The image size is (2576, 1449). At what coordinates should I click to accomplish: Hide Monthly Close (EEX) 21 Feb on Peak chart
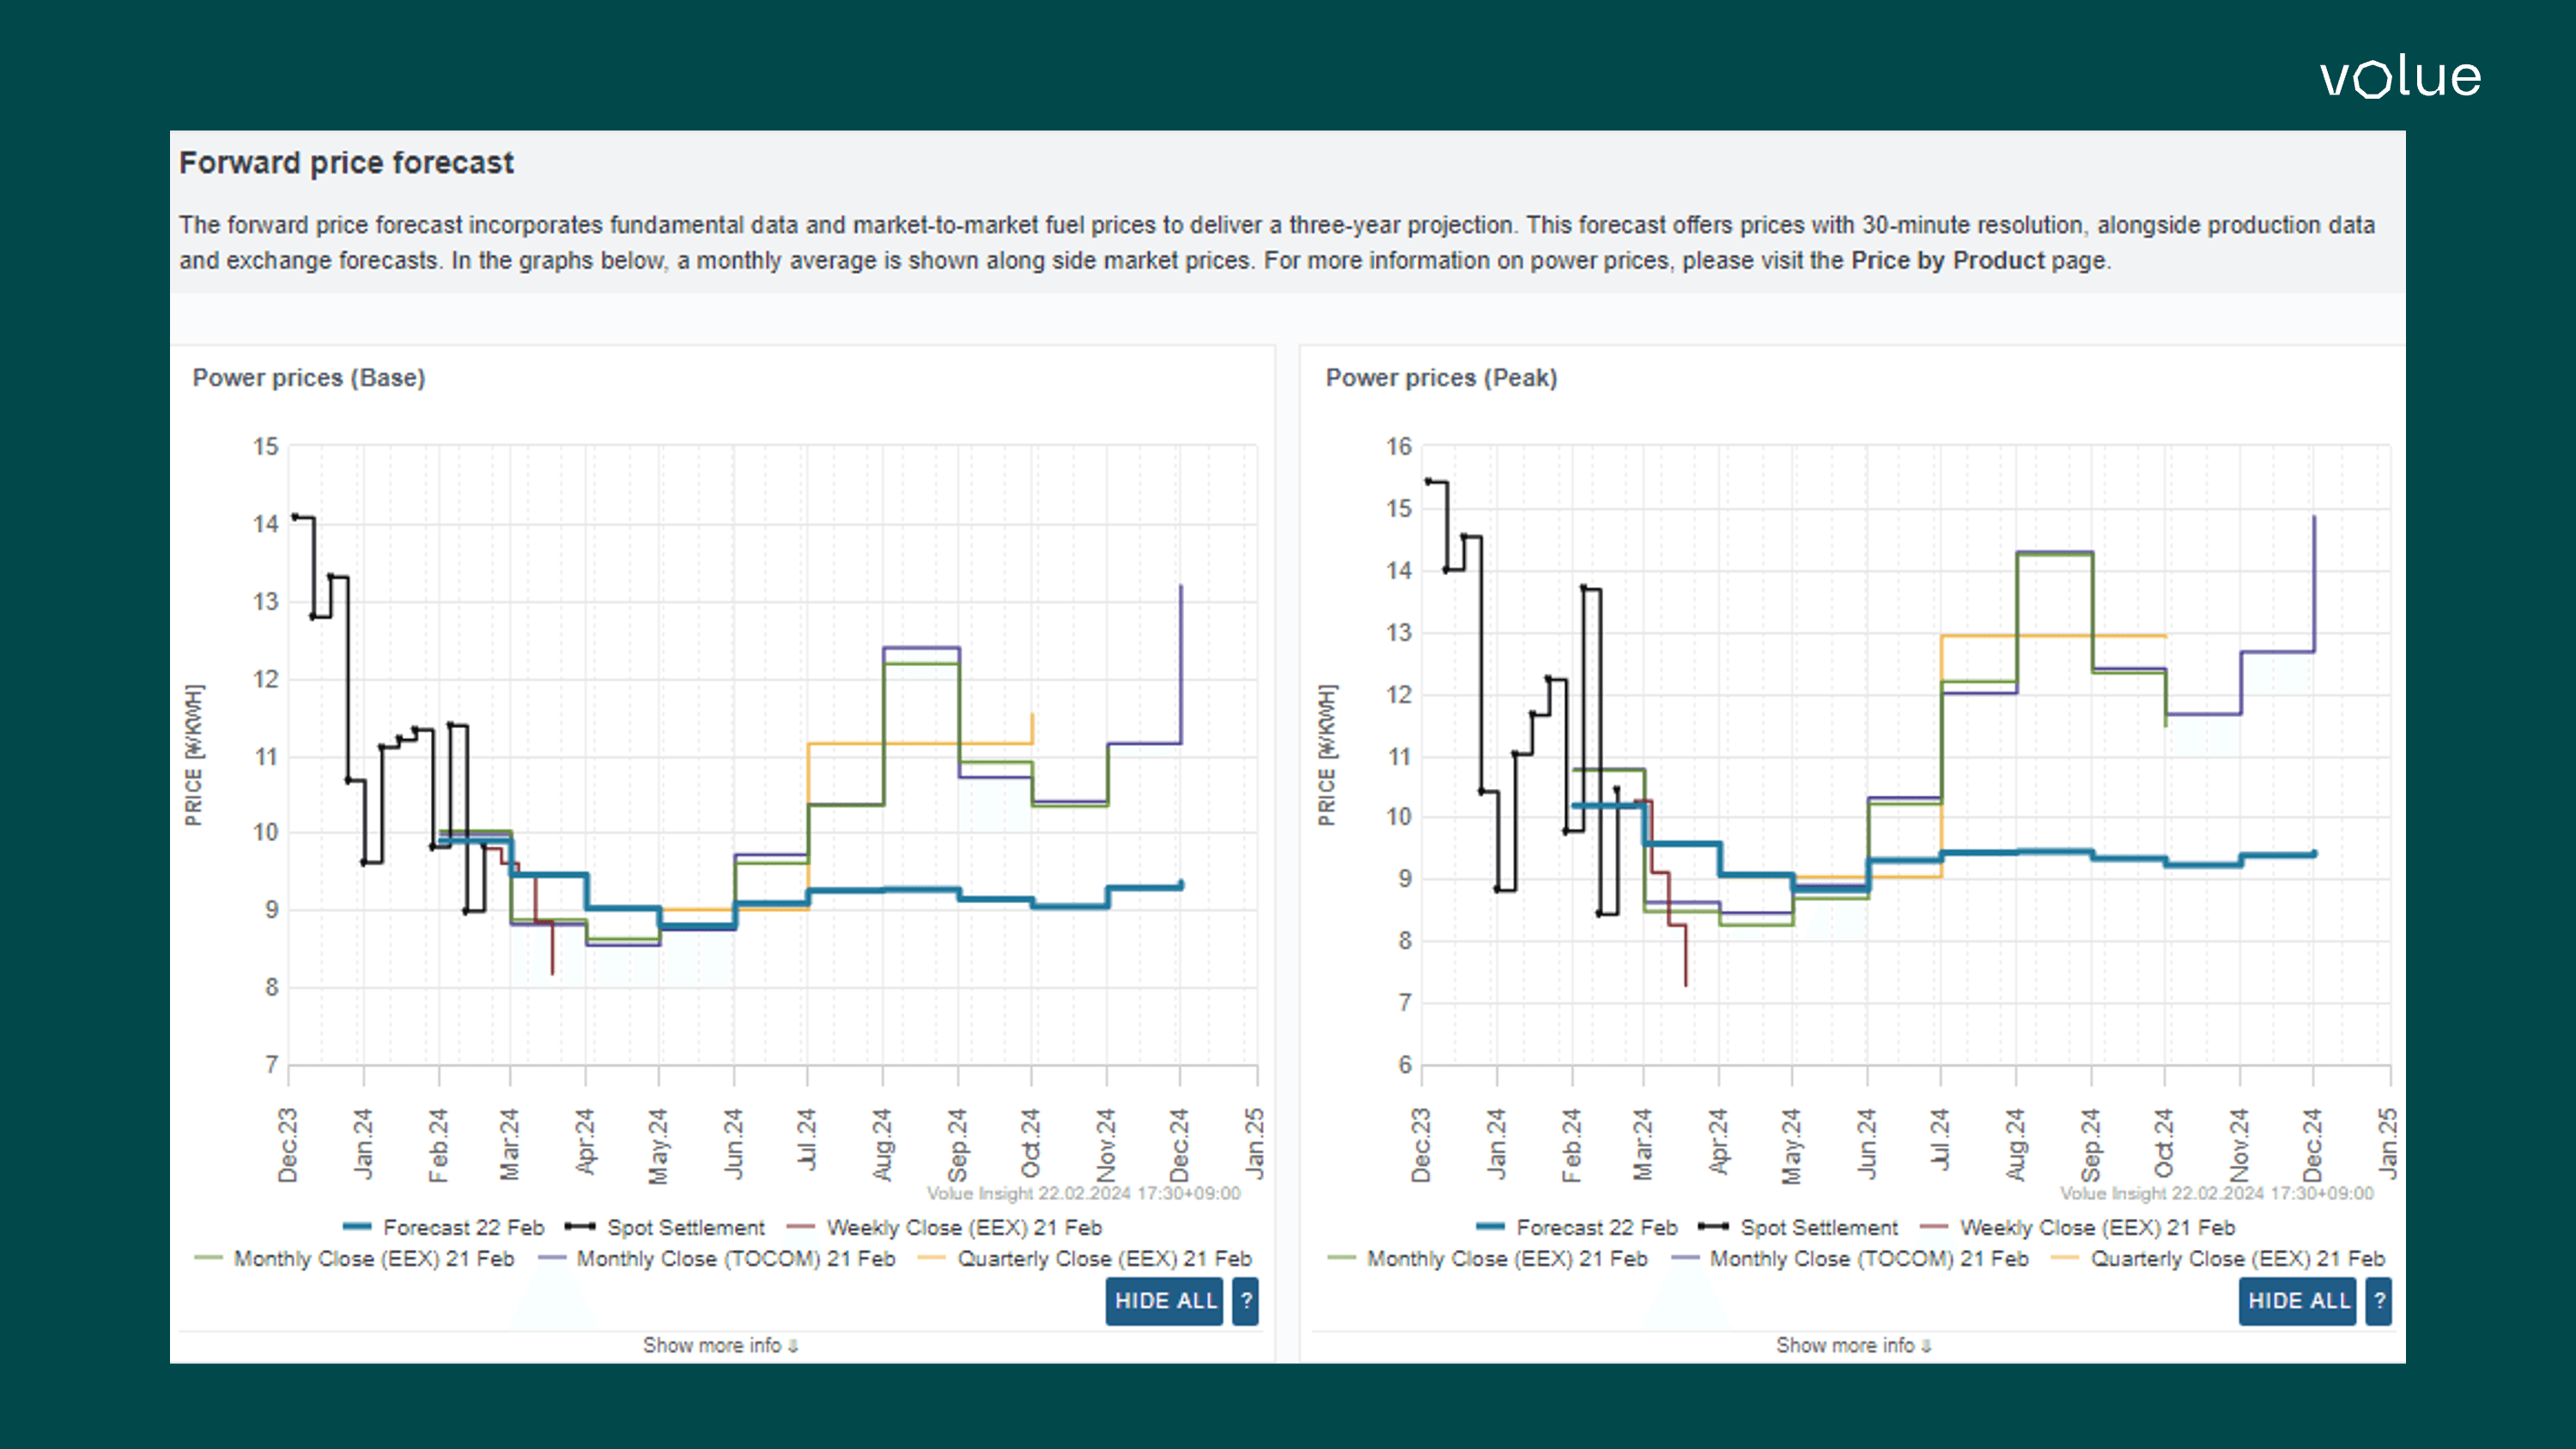(1506, 1259)
